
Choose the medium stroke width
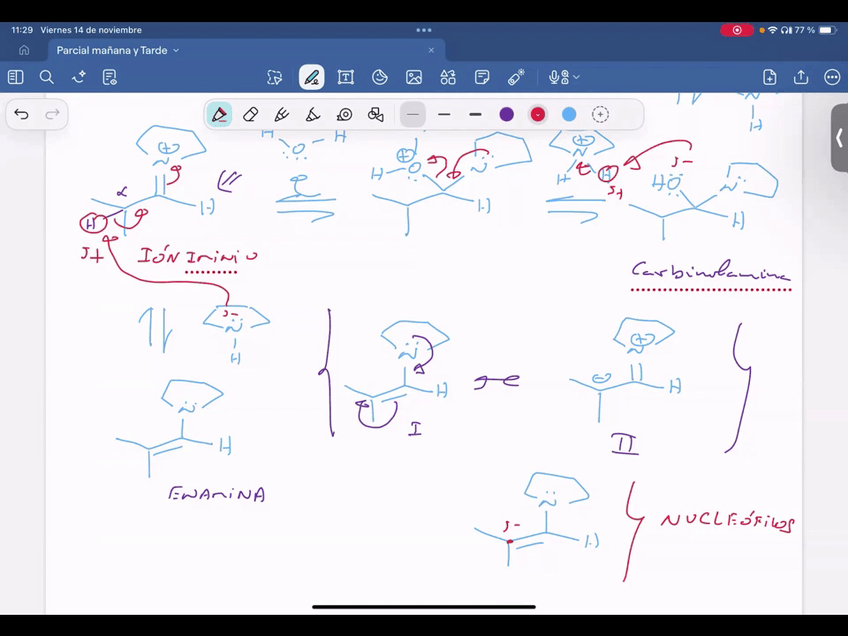pyautogui.click(x=444, y=115)
